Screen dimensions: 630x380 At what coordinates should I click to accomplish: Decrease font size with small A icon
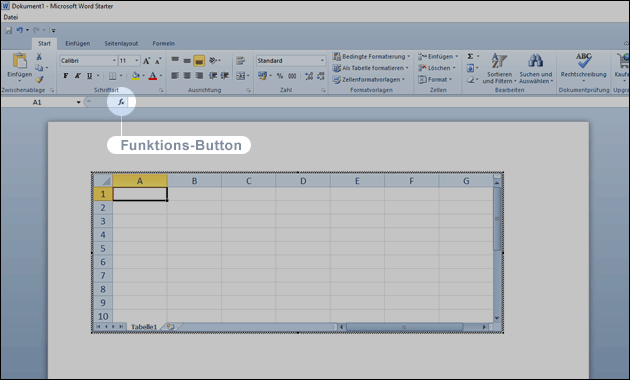pos(158,61)
